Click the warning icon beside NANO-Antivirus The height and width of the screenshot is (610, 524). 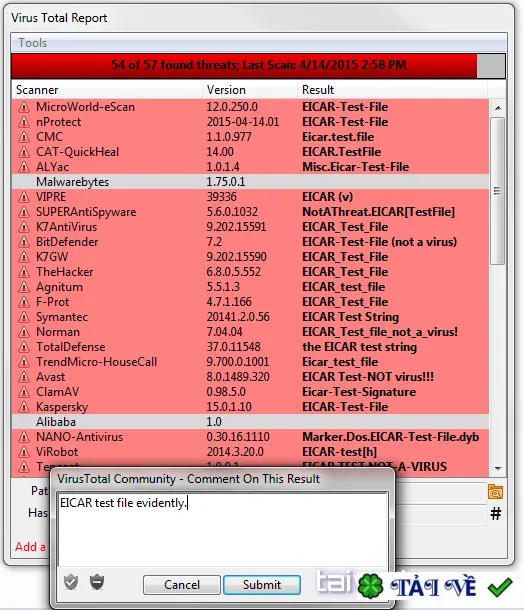coord(24,437)
